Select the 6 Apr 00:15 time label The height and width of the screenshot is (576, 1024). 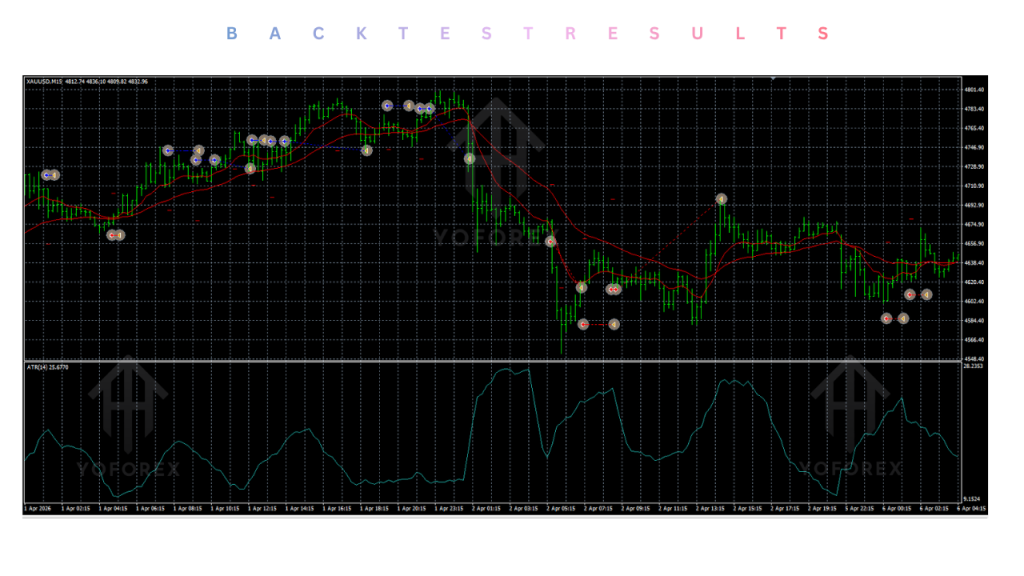(x=897, y=508)
